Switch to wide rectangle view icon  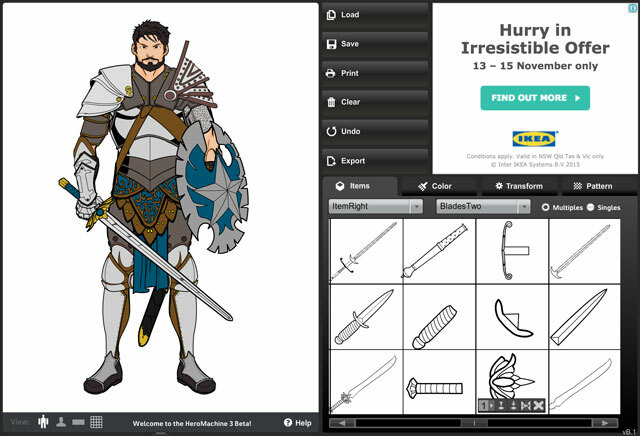(x=78, y=422)
